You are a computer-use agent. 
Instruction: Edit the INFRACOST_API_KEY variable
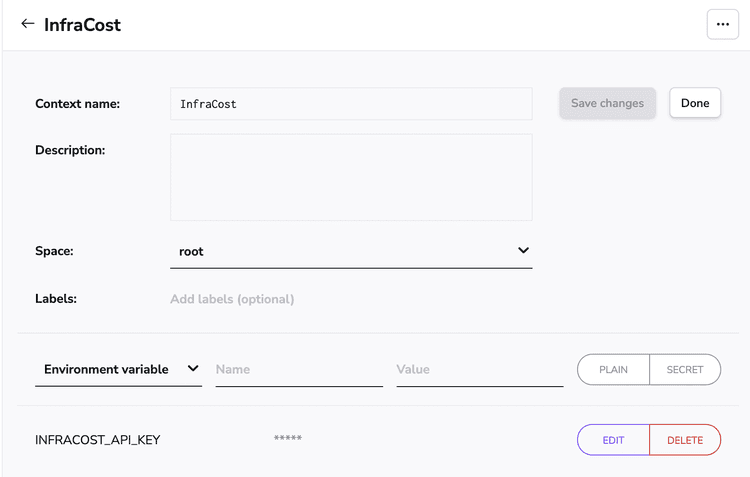[x=613, y=440]
